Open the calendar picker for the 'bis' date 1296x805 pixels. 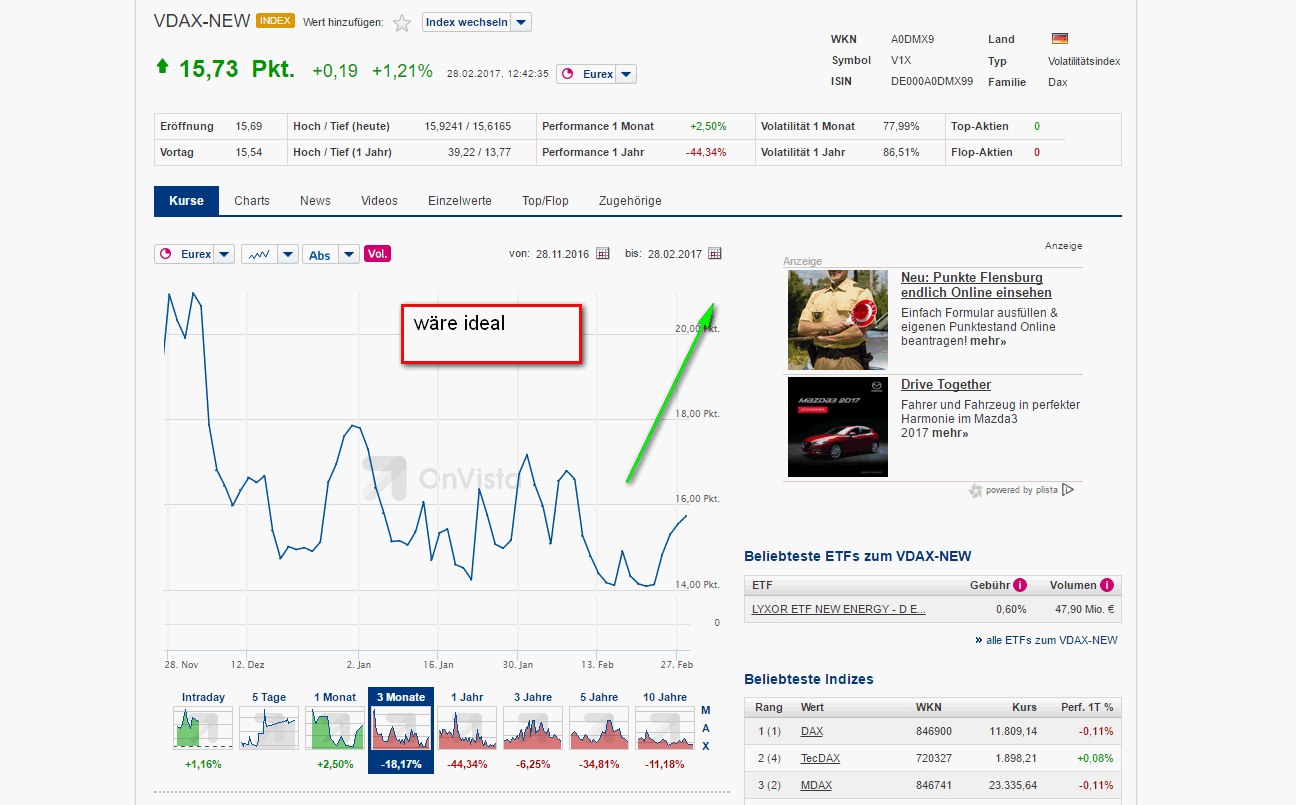point(715,254)
